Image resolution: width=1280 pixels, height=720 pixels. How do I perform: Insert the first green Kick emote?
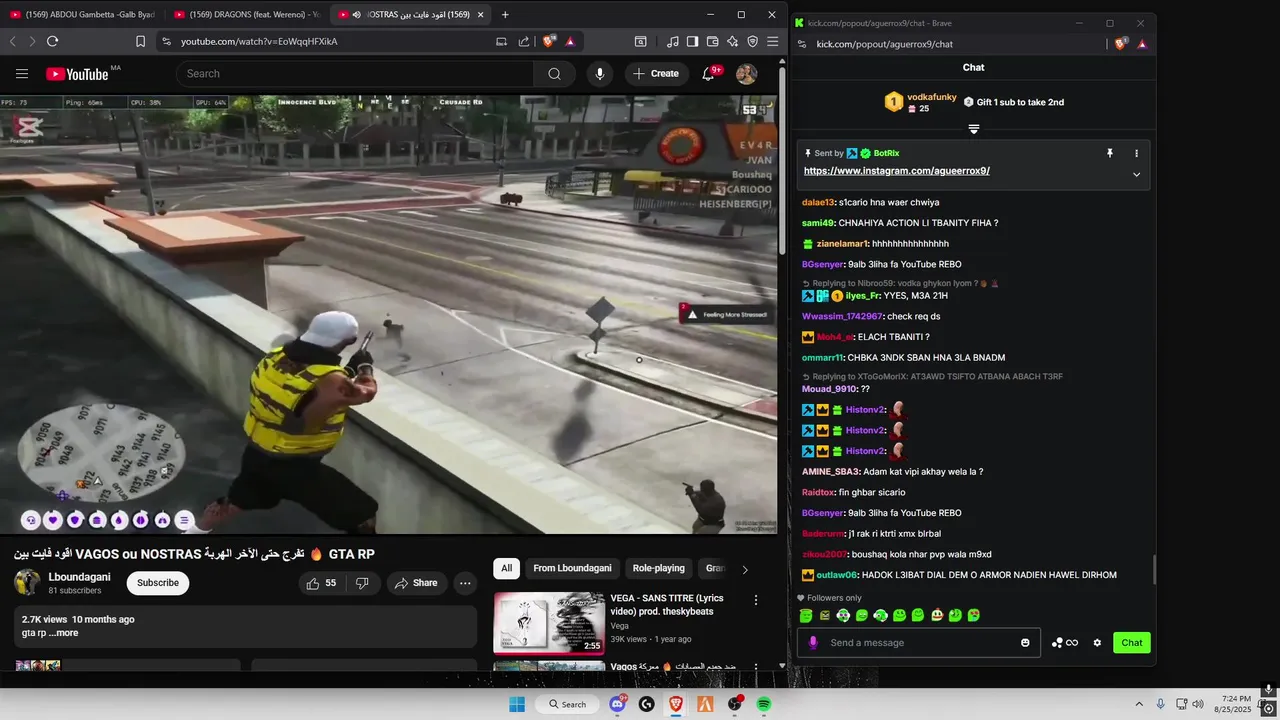[806, 615]
